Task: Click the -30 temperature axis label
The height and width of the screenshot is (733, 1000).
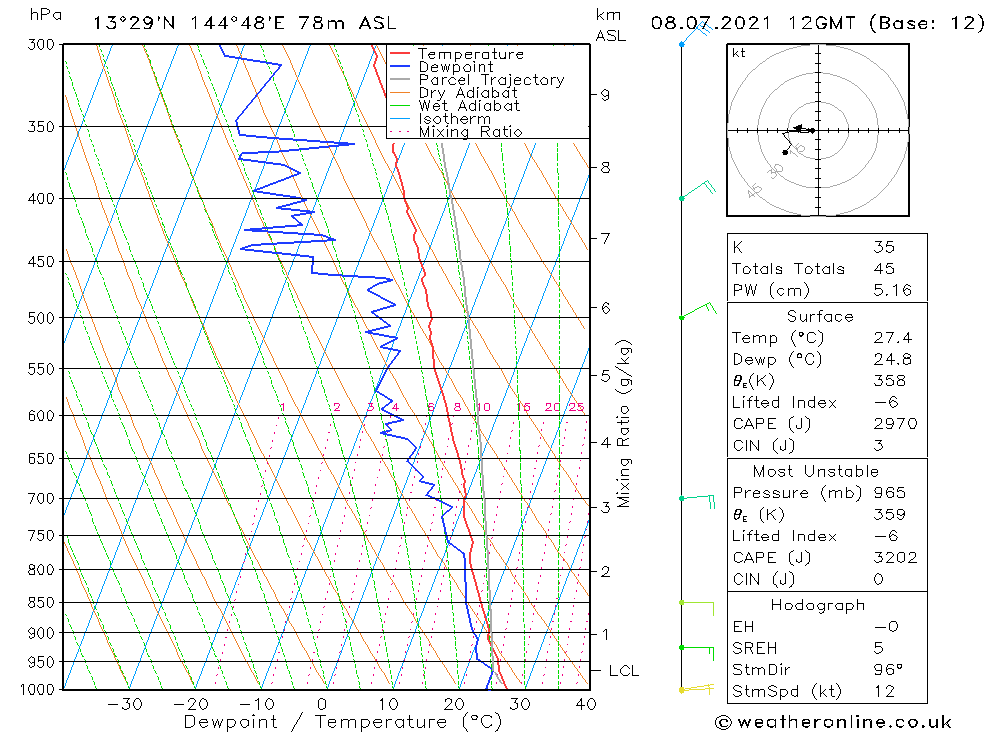Action: click(124, 704)
